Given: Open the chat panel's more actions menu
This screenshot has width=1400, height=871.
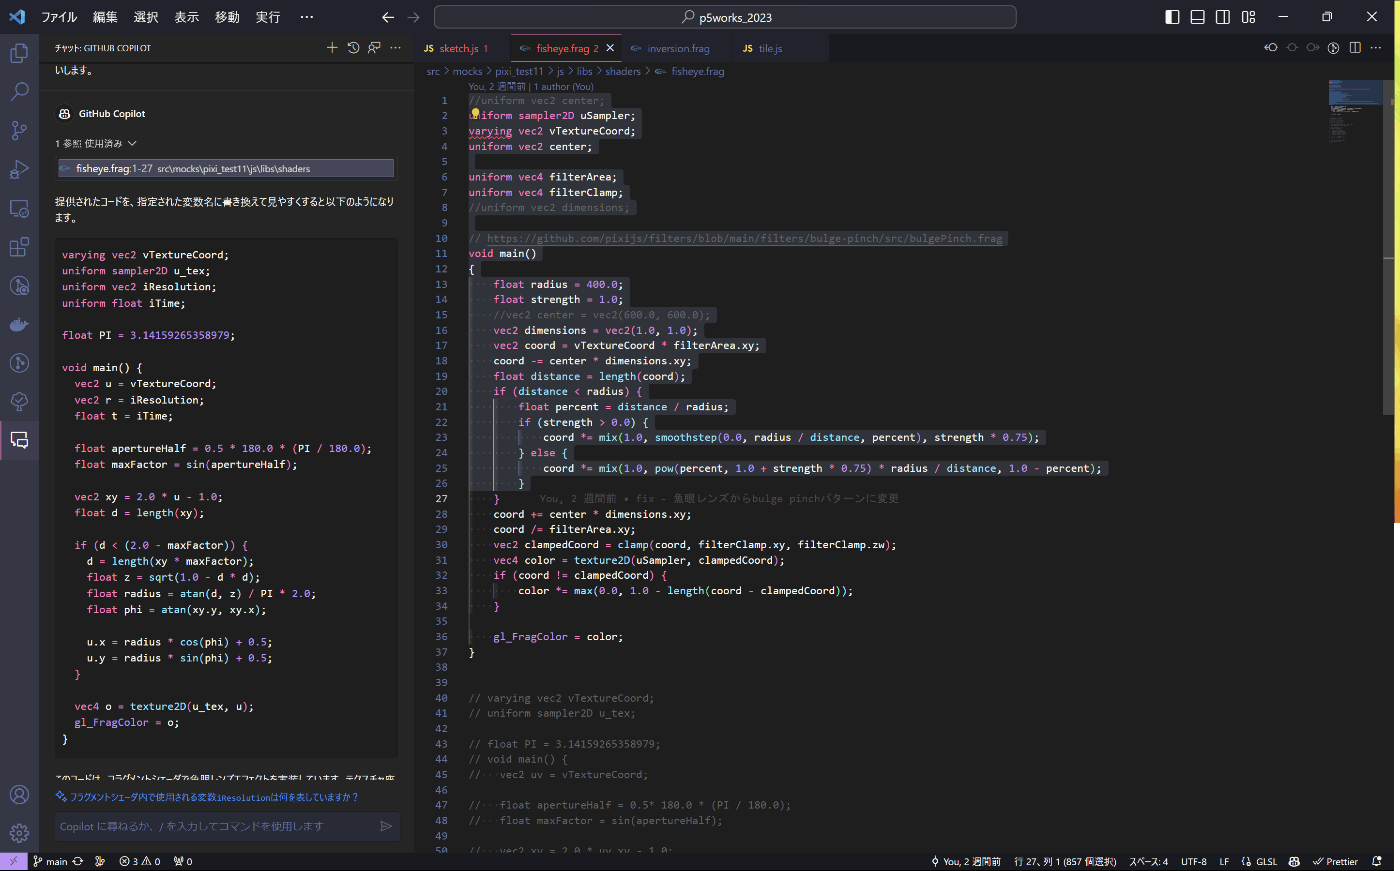Looking at the screenshot, I should 395,48.
